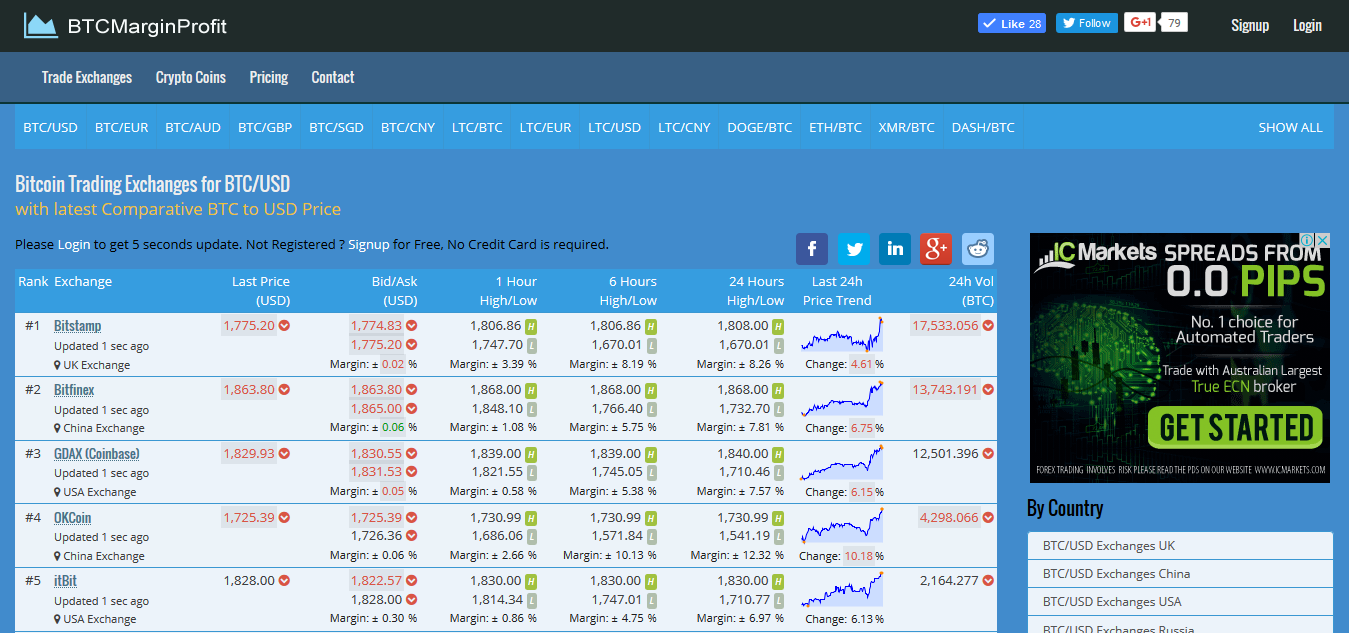Share page on Facebook icon
The height and width of the screenshot is (633, 1349).
click(812, 249)
